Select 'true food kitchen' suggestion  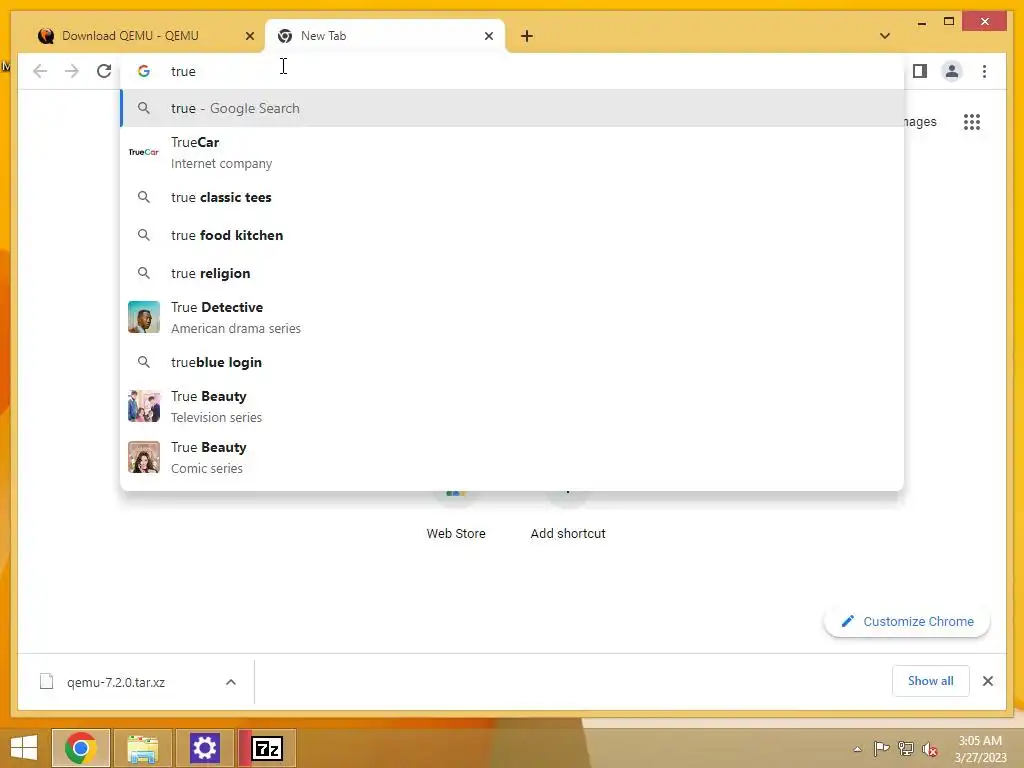(512, 235)
